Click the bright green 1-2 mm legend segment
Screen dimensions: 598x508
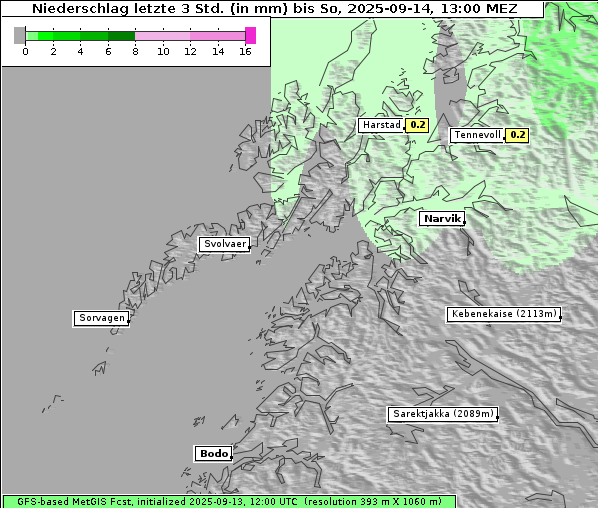(46, 36)
